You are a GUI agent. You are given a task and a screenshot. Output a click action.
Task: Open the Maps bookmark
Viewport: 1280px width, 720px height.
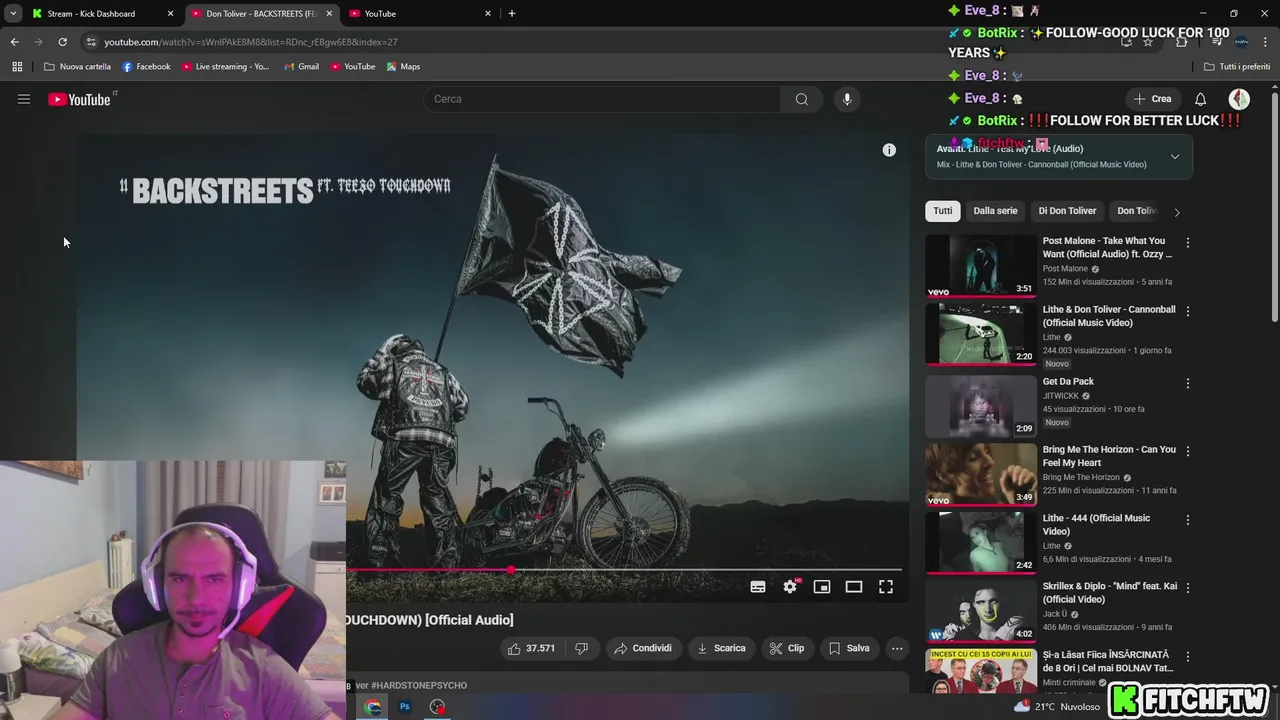point(403,67)
